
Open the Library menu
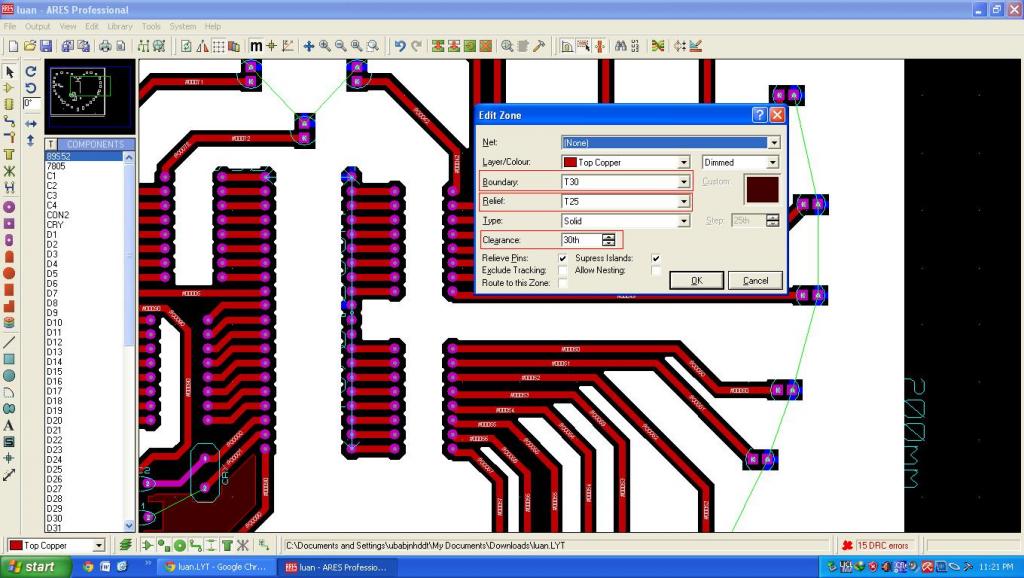(120, 26)
